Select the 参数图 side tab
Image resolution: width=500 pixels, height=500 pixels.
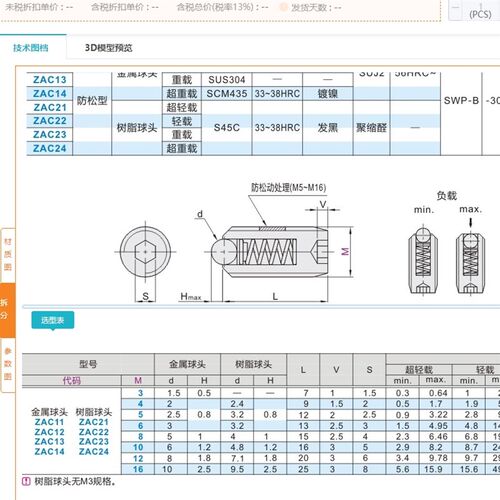tap(8, 364)
